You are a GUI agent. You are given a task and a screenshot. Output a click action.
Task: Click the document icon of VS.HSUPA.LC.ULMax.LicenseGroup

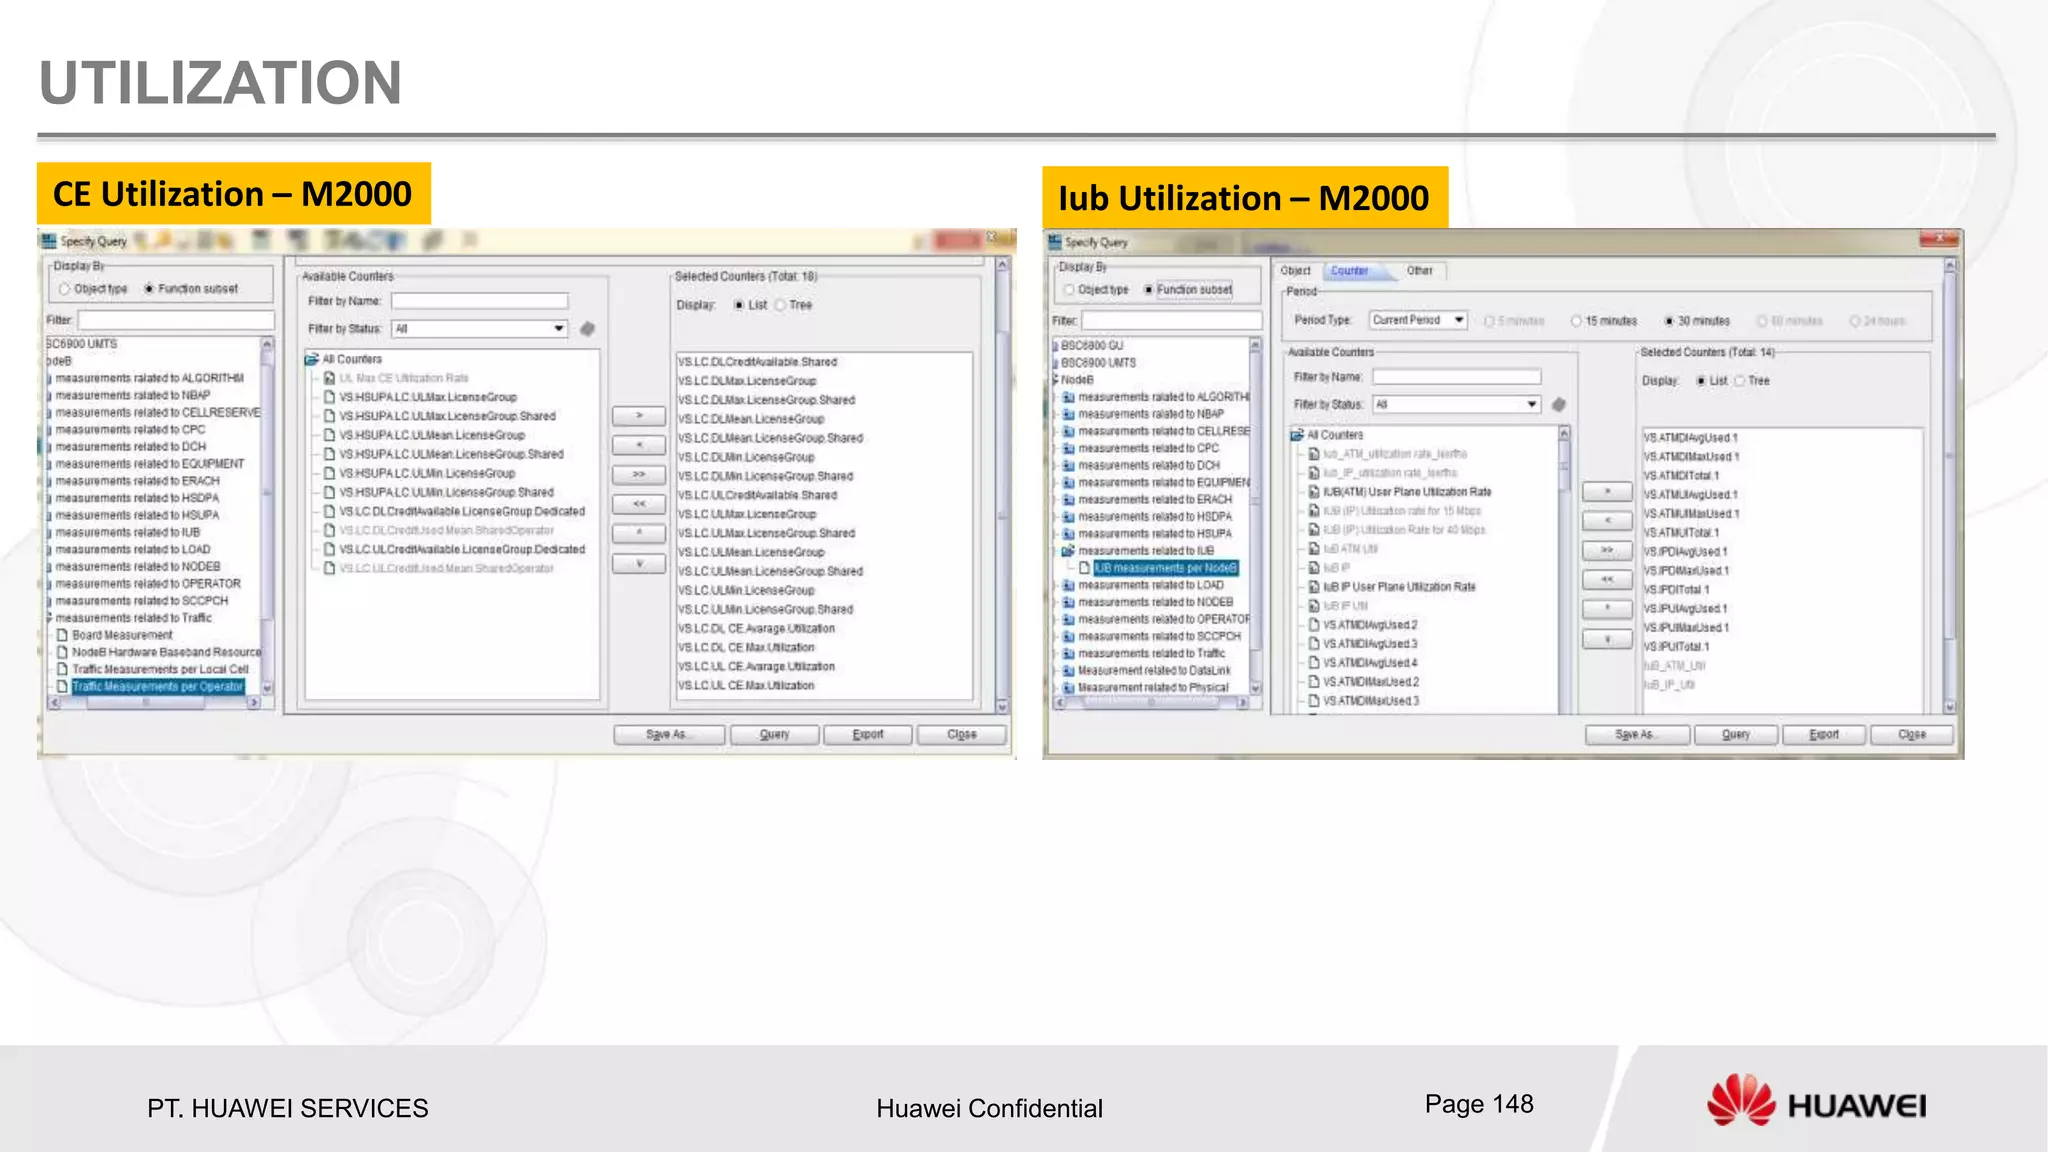click(x=329, y=397)
